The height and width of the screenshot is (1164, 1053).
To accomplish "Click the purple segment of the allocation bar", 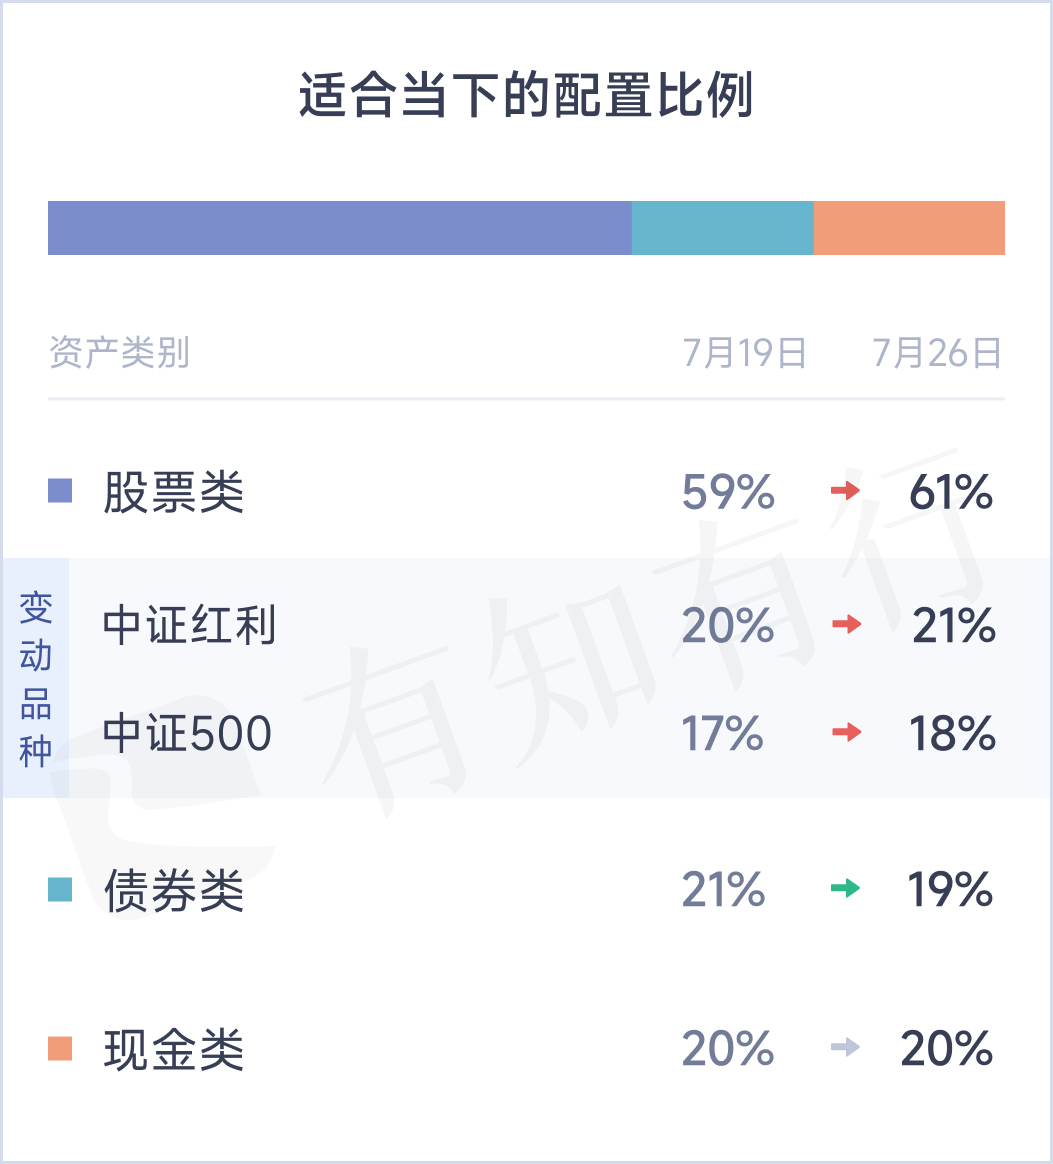I will tap(340, 228).
